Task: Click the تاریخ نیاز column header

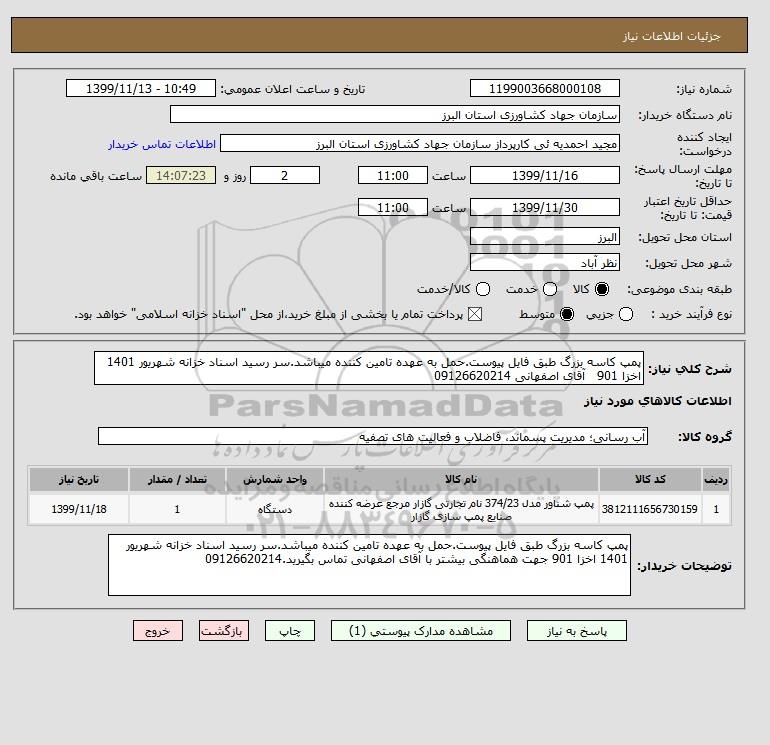Action: point(79,479)
